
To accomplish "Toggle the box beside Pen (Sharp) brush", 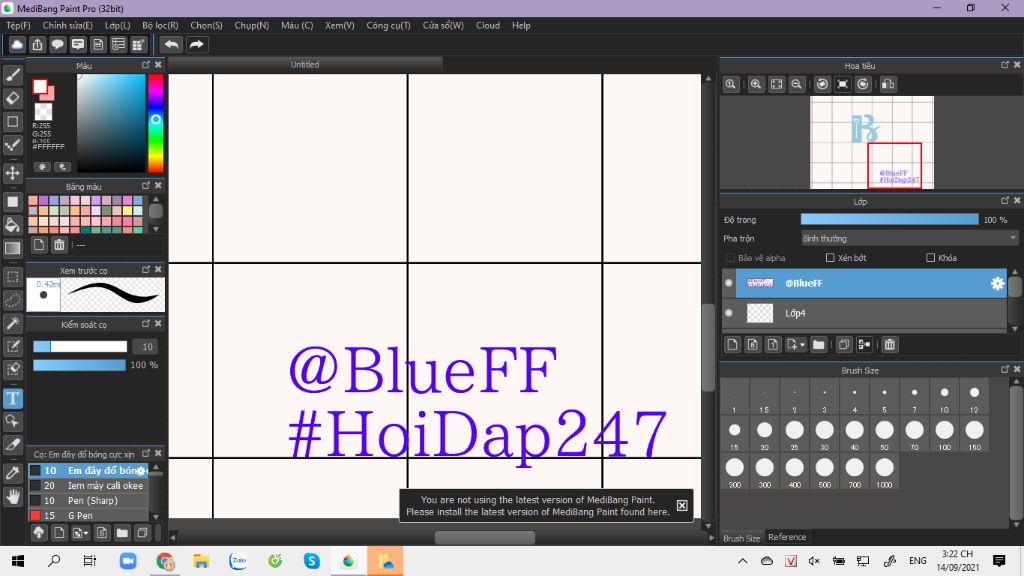I will point(35,501).
